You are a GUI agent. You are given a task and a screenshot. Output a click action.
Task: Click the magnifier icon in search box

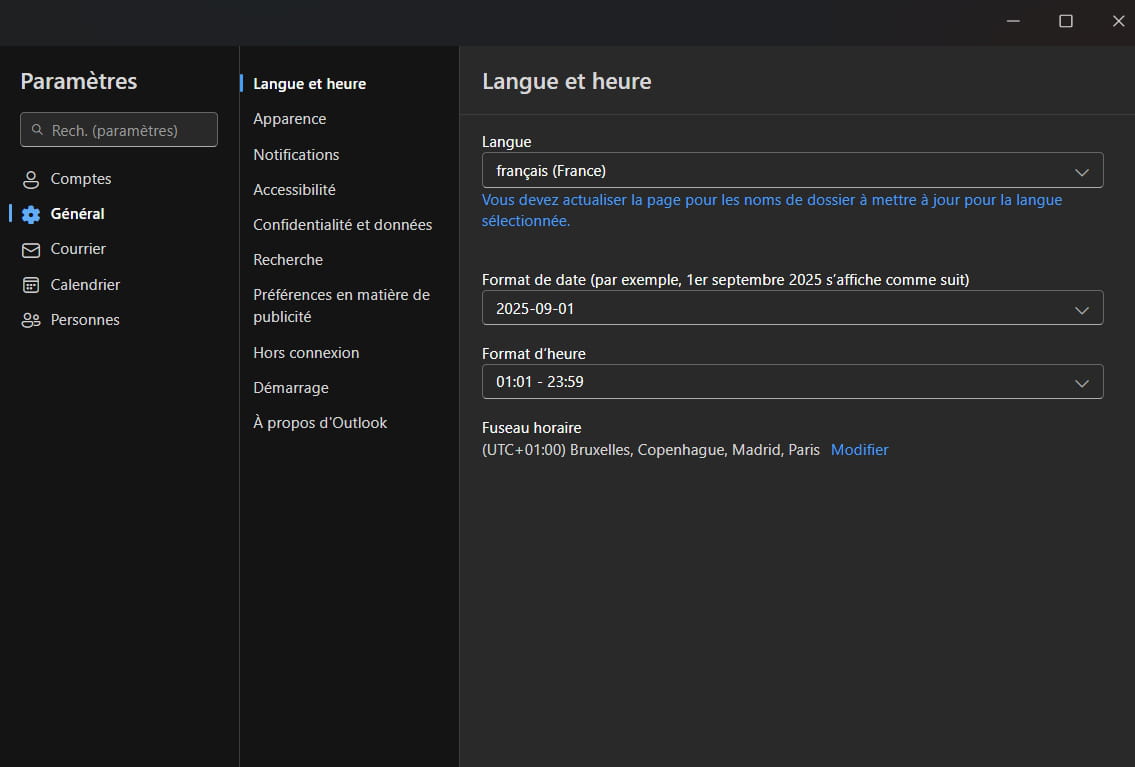tap(37, 130)
